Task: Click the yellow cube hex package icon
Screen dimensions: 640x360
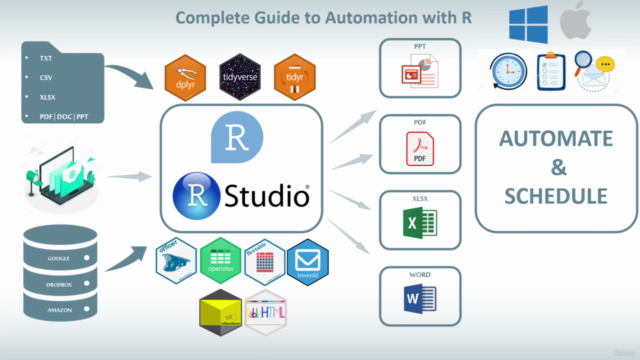Action: (221, 313)
